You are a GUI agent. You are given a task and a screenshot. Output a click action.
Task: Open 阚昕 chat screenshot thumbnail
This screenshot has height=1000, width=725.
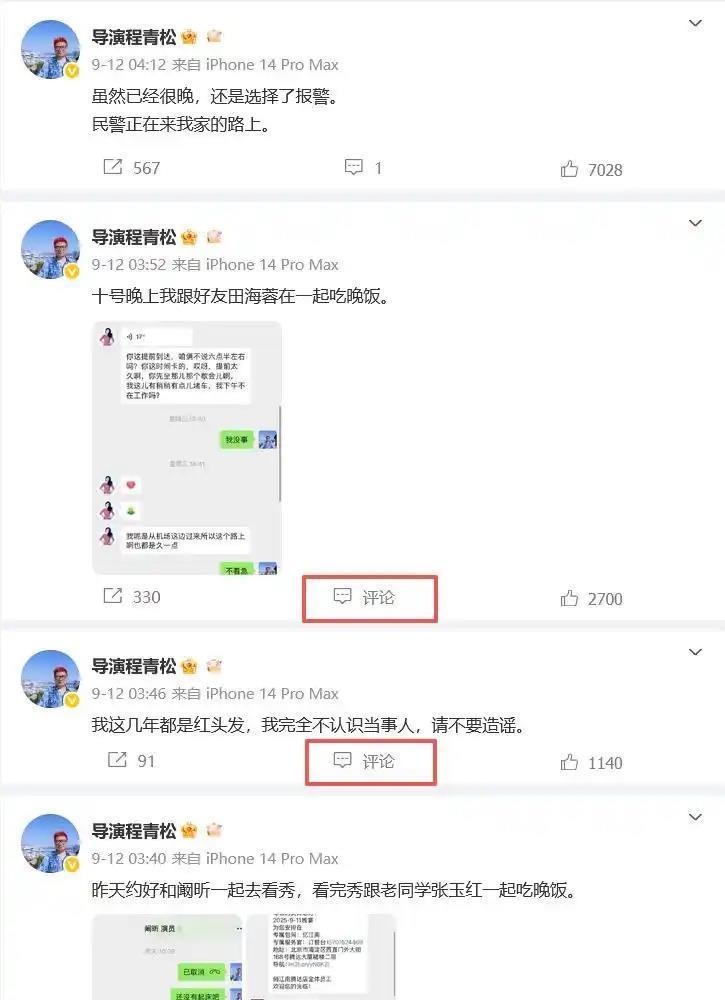[x=167, y=957]
